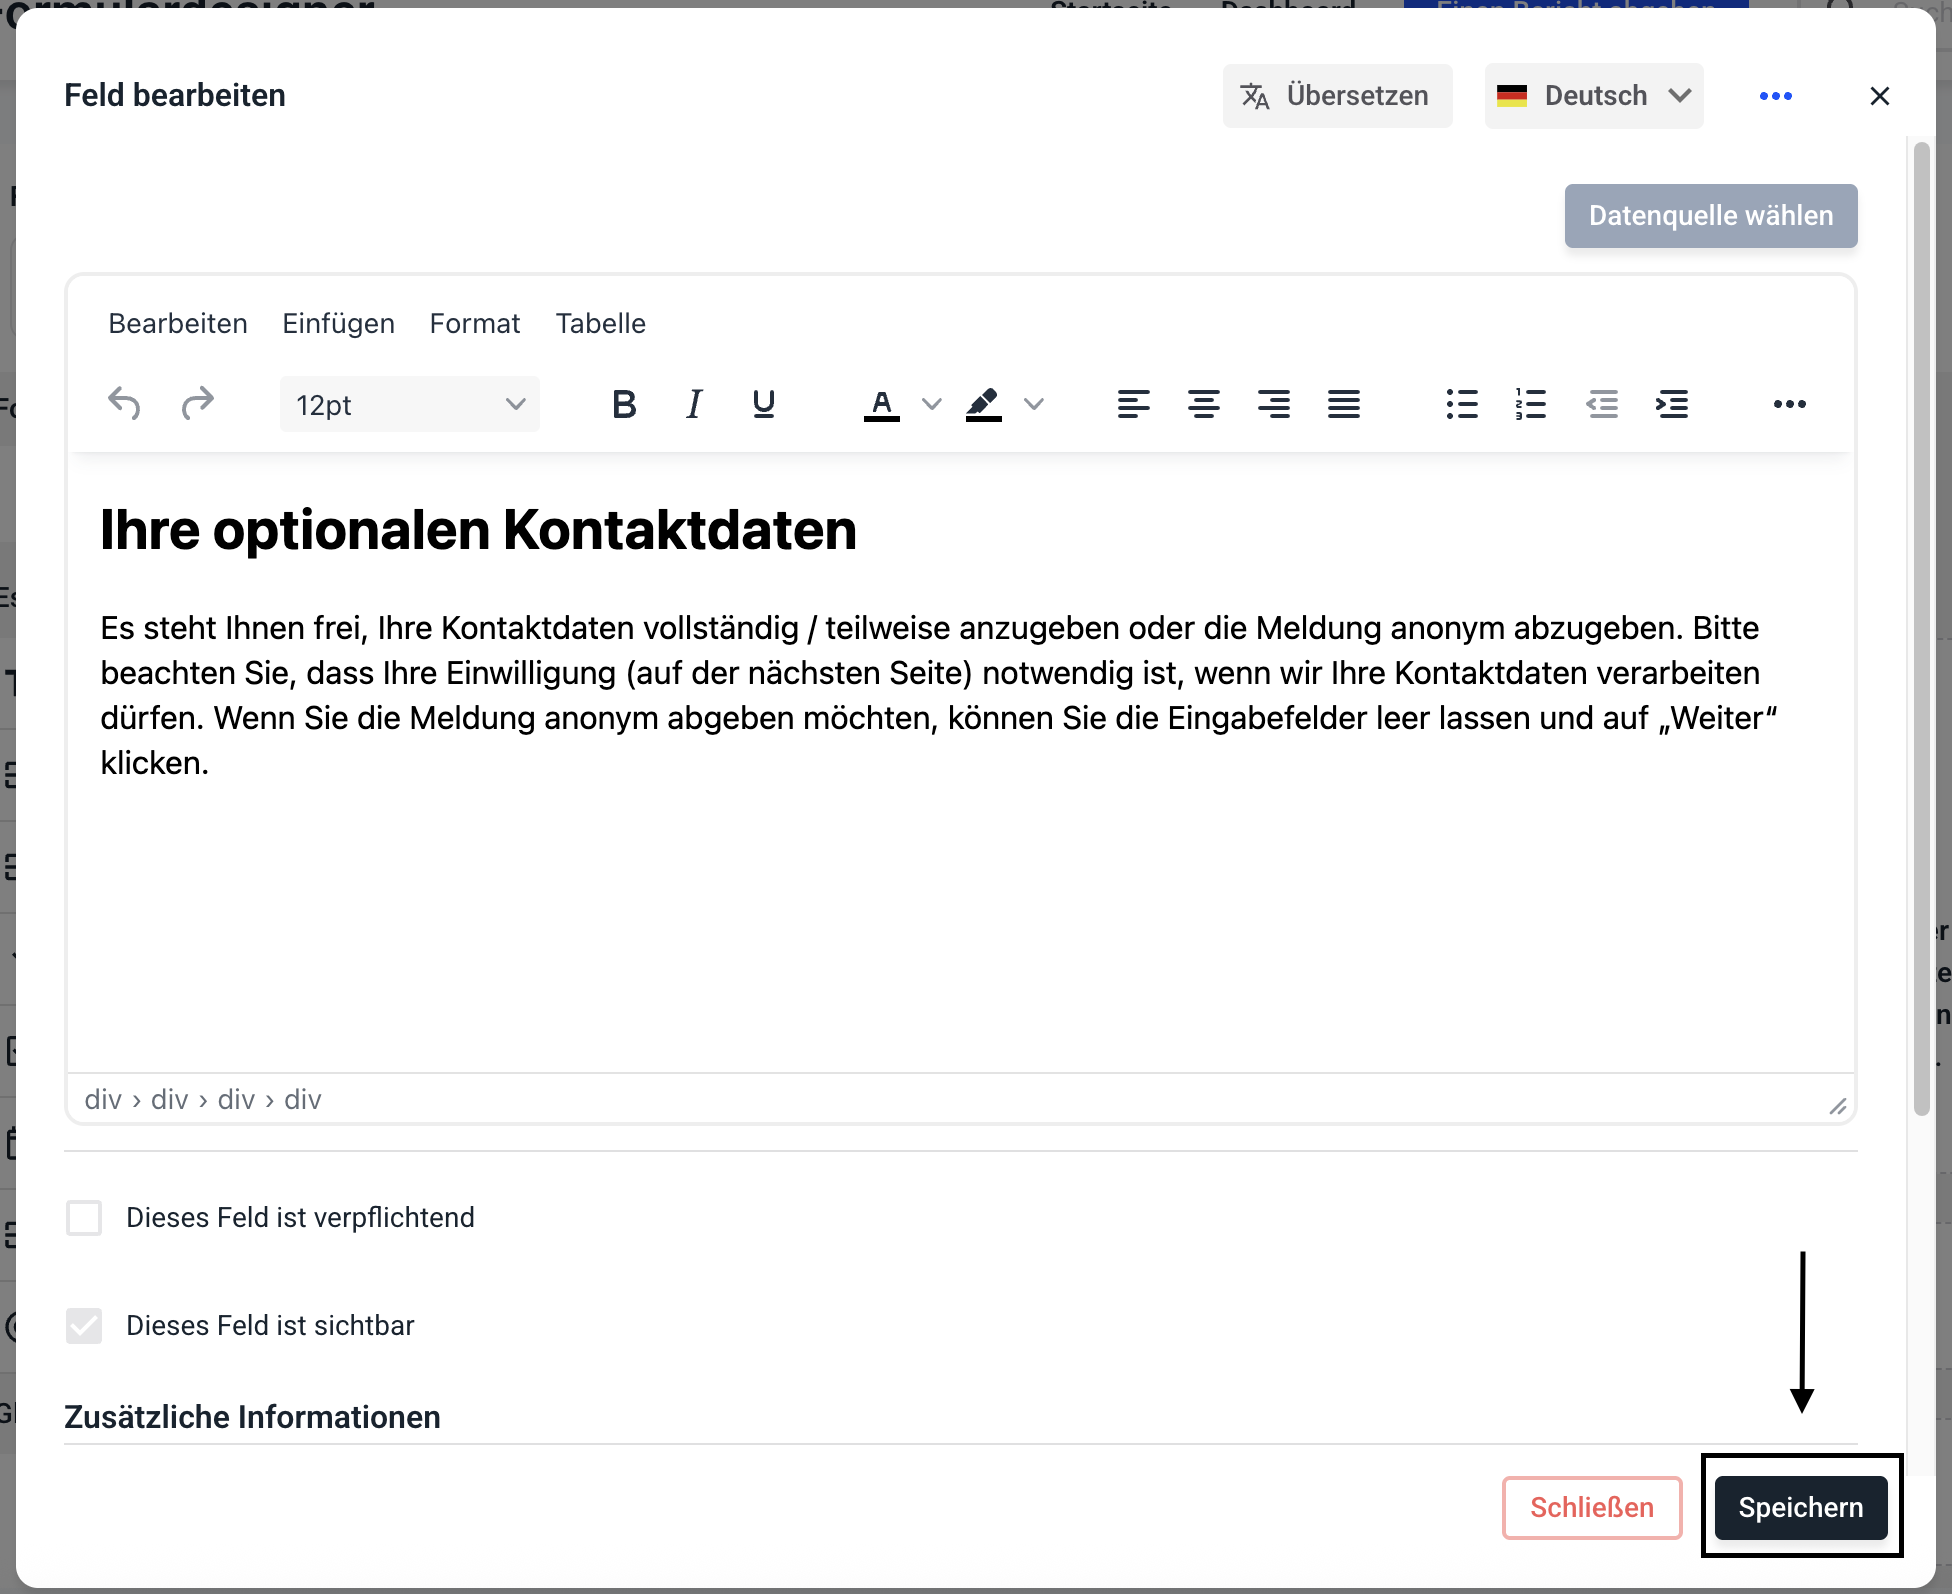Open the Einfügen menu
Viewport: 1952px width, 1594px height.
pos(338,324)
